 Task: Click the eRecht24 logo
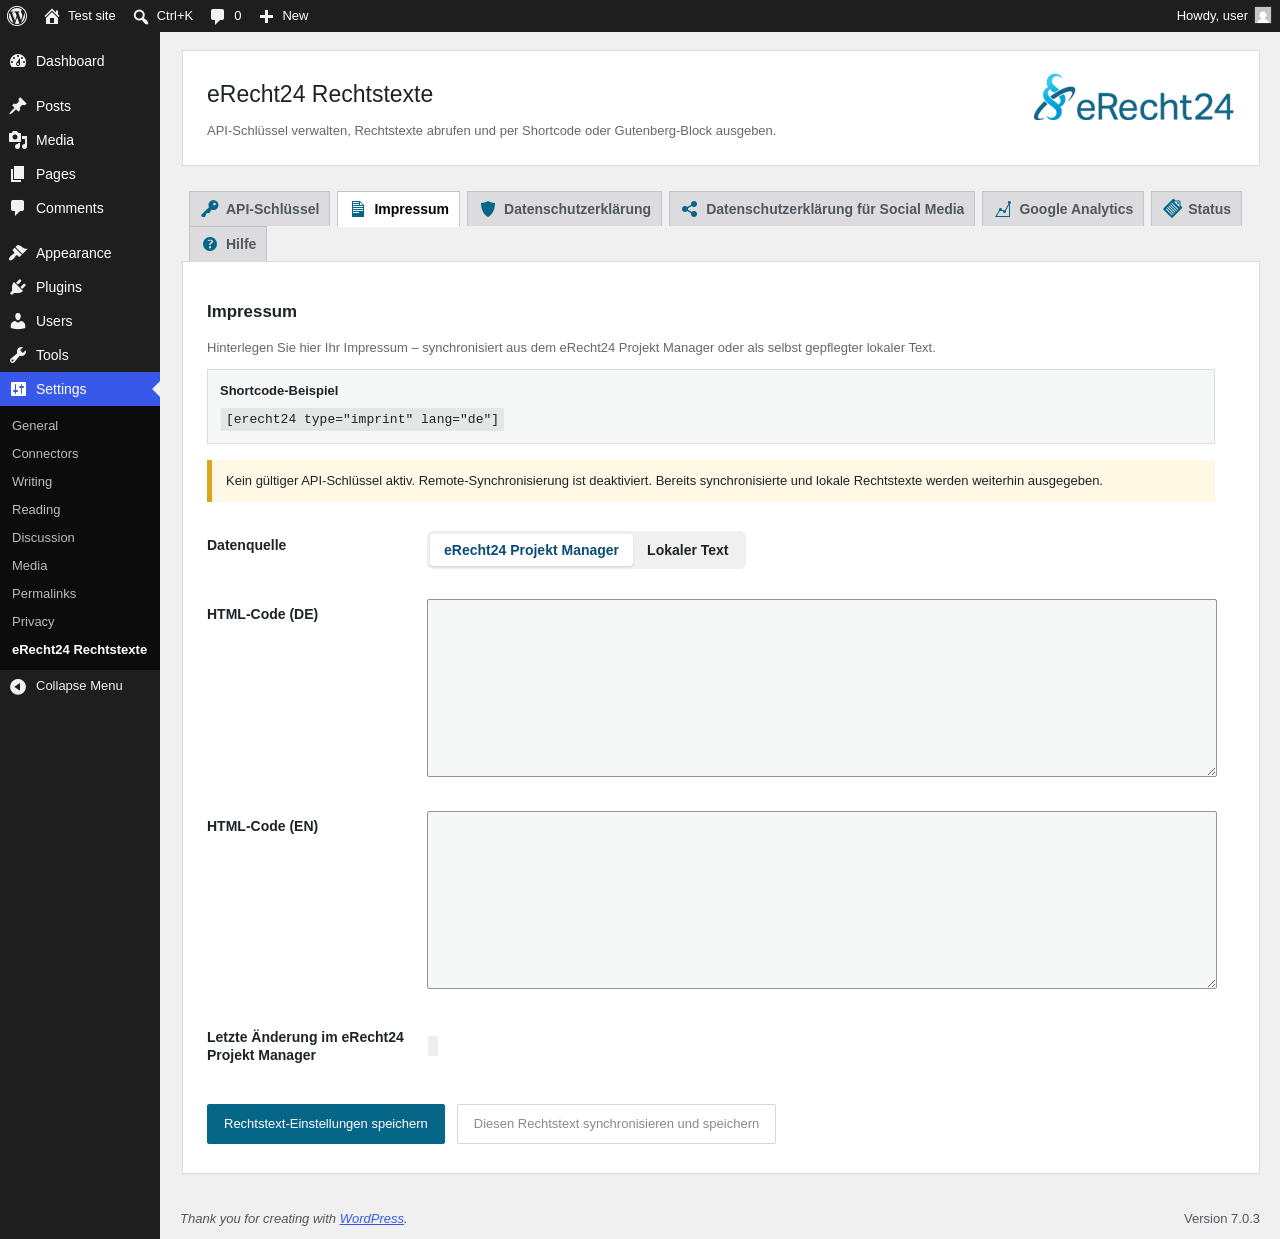[x=1133, y=98]
